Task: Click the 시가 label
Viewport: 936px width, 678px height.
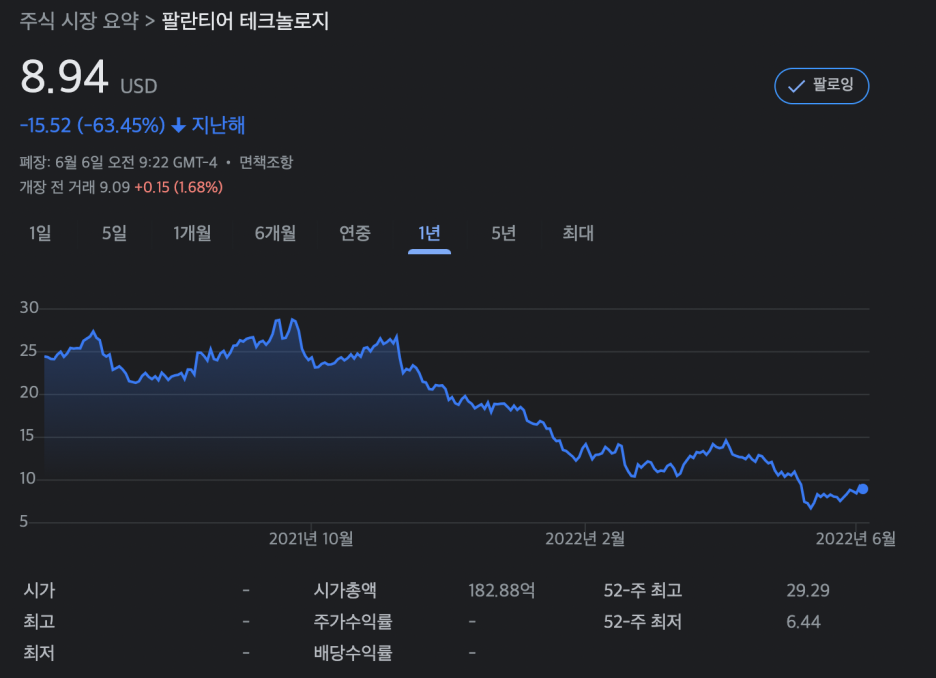Action: click(39, 590)
